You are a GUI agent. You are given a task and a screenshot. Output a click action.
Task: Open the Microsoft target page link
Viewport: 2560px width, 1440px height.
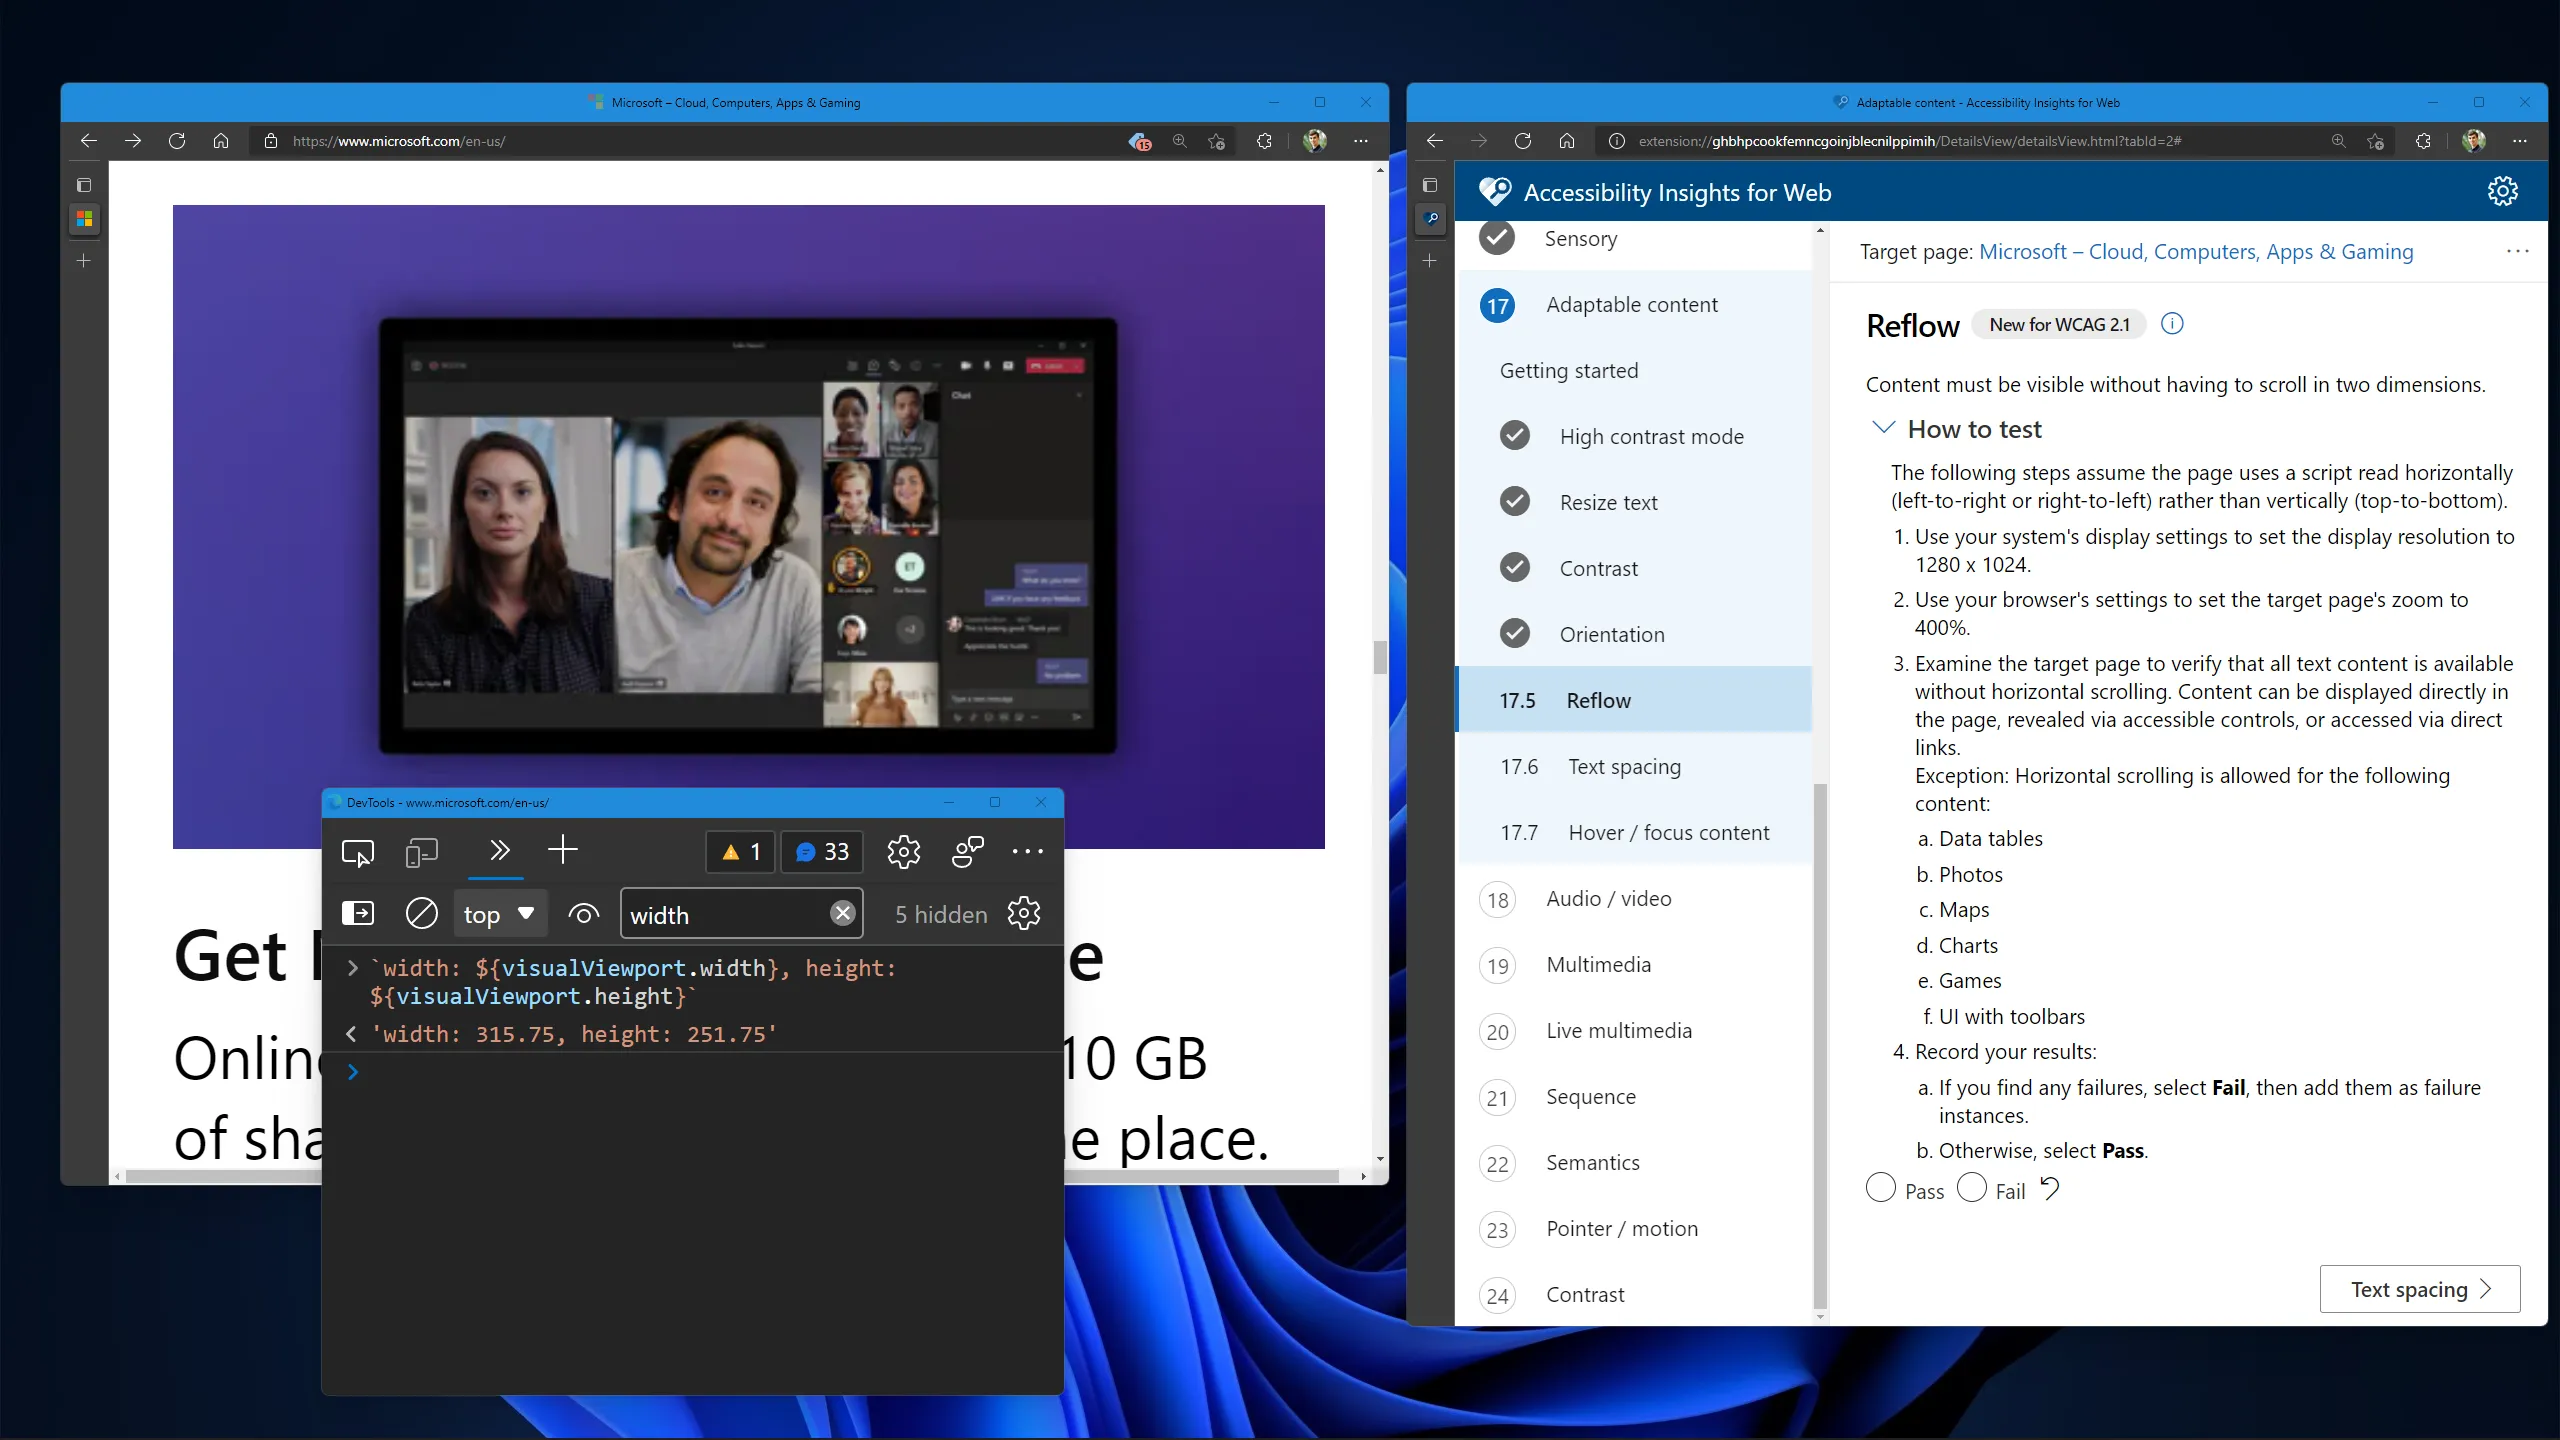pos(2196,251)
